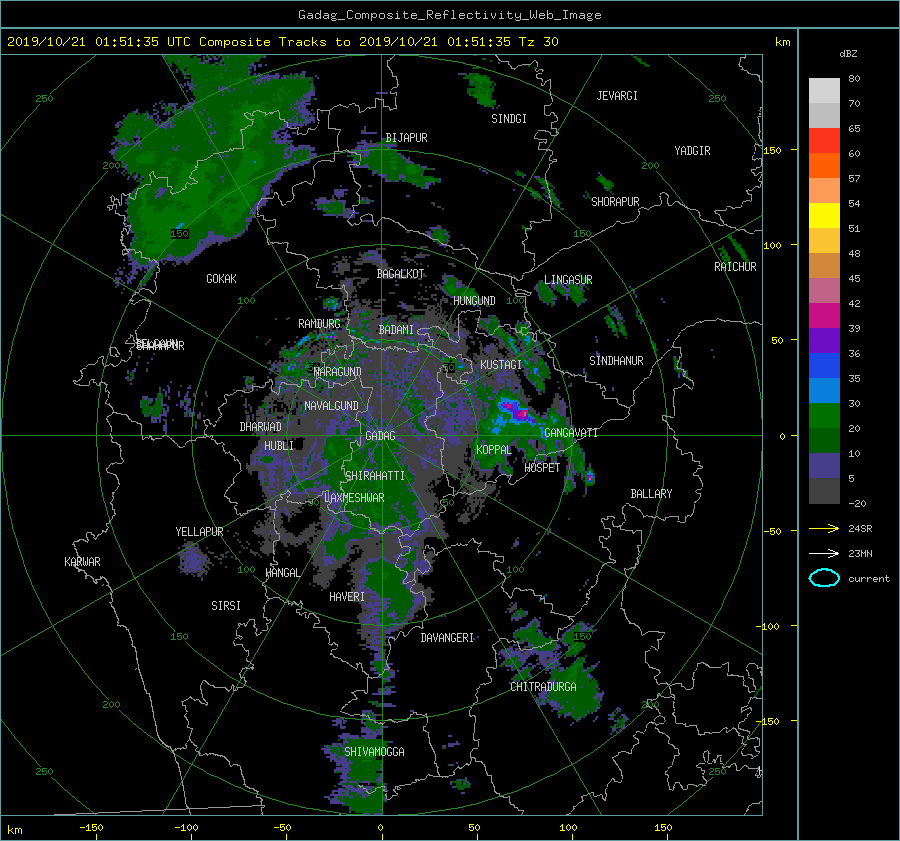Click the LAXMESHWAR city label
Image resolution: width=900 pixels, height=841 pixels.
click(354, 498)
